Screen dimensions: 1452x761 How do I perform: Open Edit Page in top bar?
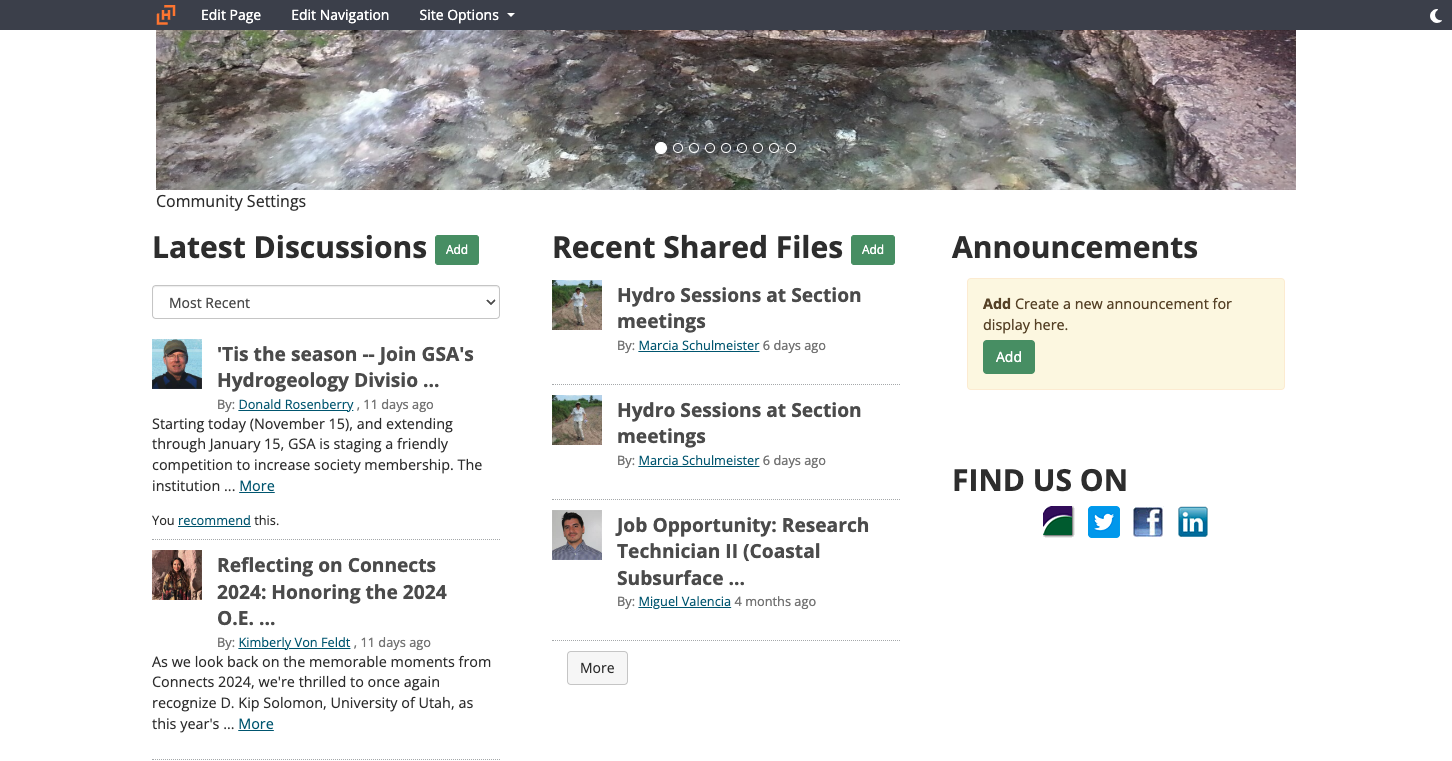coord(231,15)
